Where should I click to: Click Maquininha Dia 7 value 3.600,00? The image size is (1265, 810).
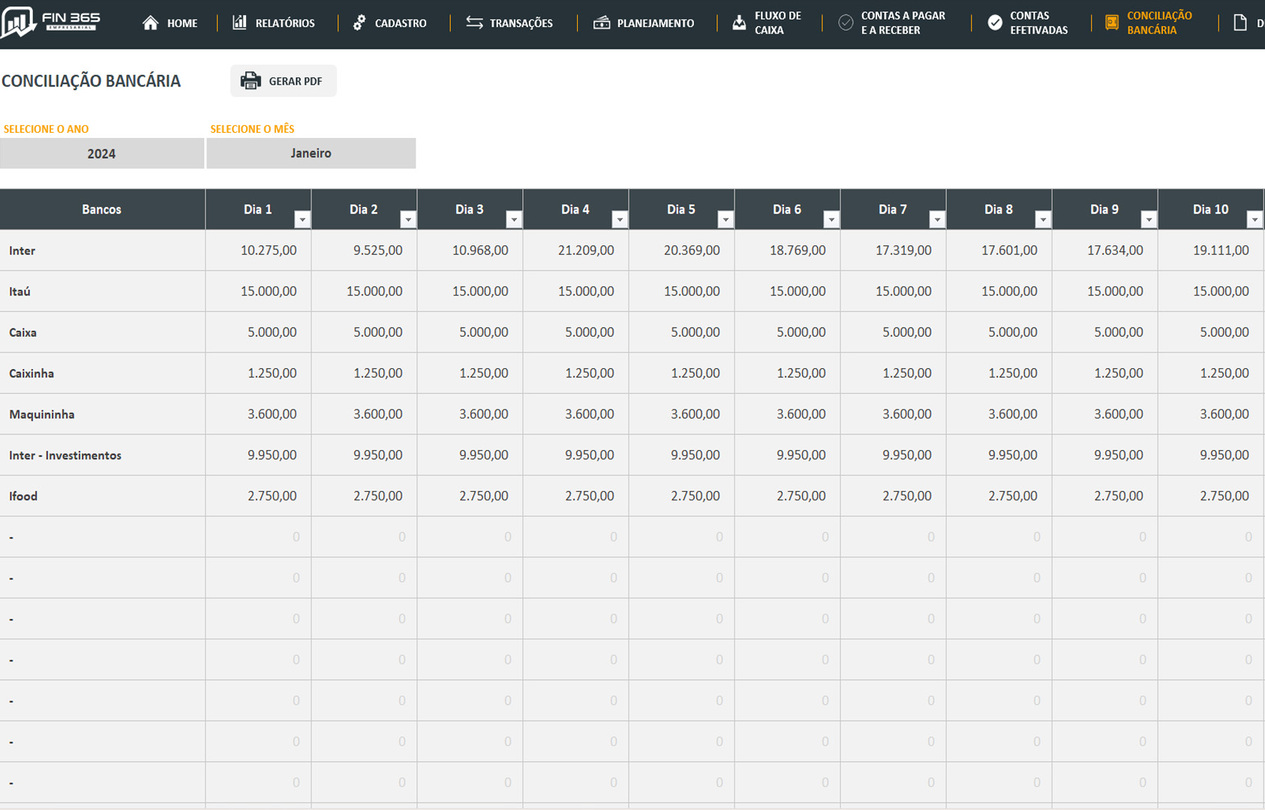pos(907,415)
